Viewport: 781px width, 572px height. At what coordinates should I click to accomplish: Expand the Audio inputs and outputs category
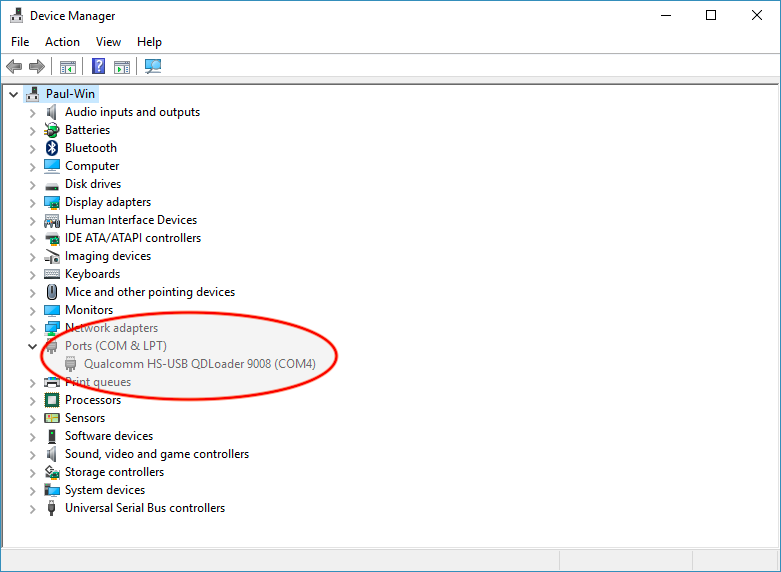[32, 113]
